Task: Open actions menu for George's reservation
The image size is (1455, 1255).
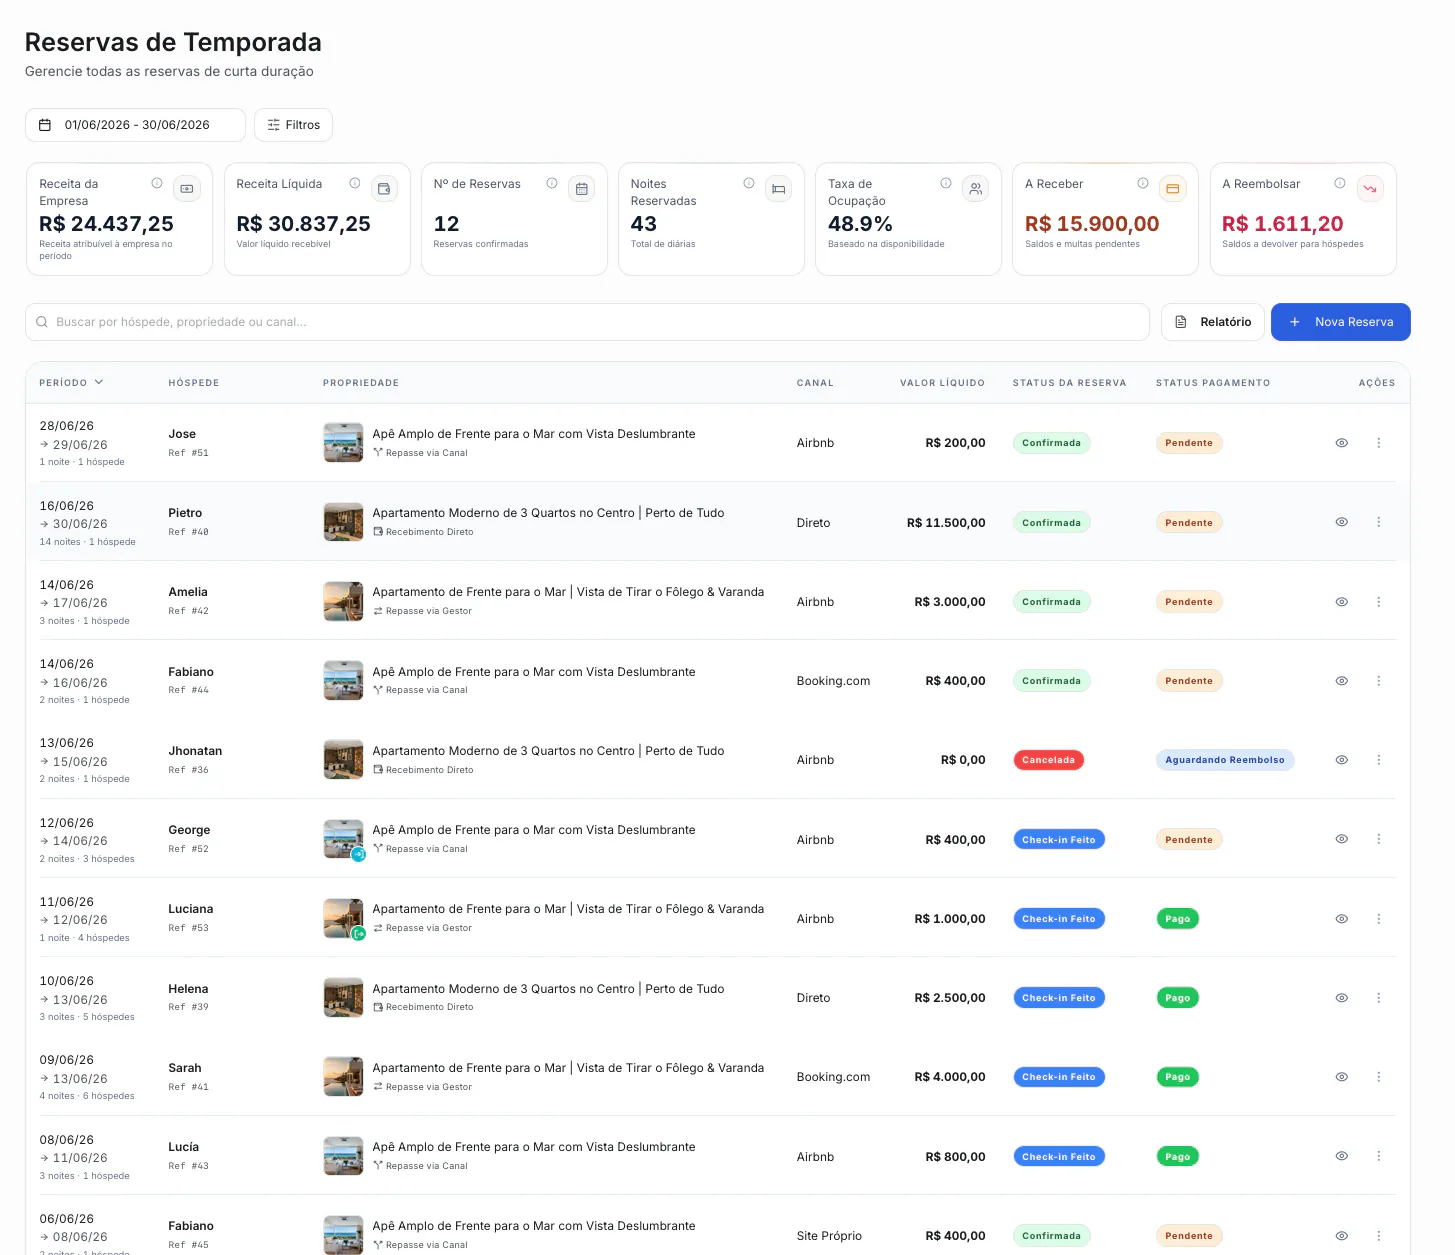Action: pyautogui.click(x=1379, y=839)
